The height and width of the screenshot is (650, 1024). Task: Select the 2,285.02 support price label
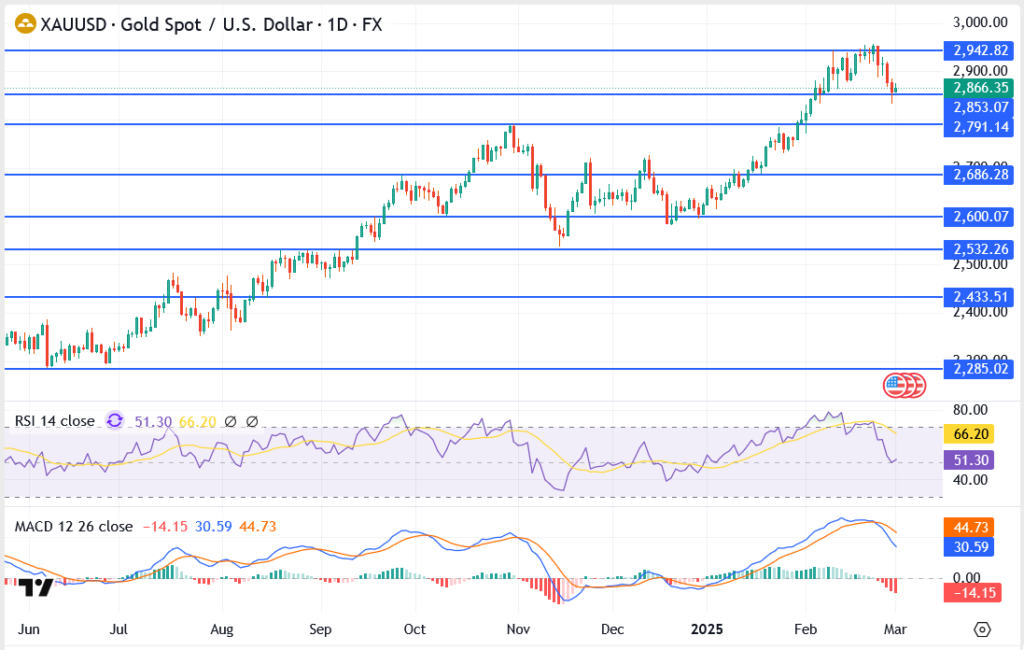(980, 368)
